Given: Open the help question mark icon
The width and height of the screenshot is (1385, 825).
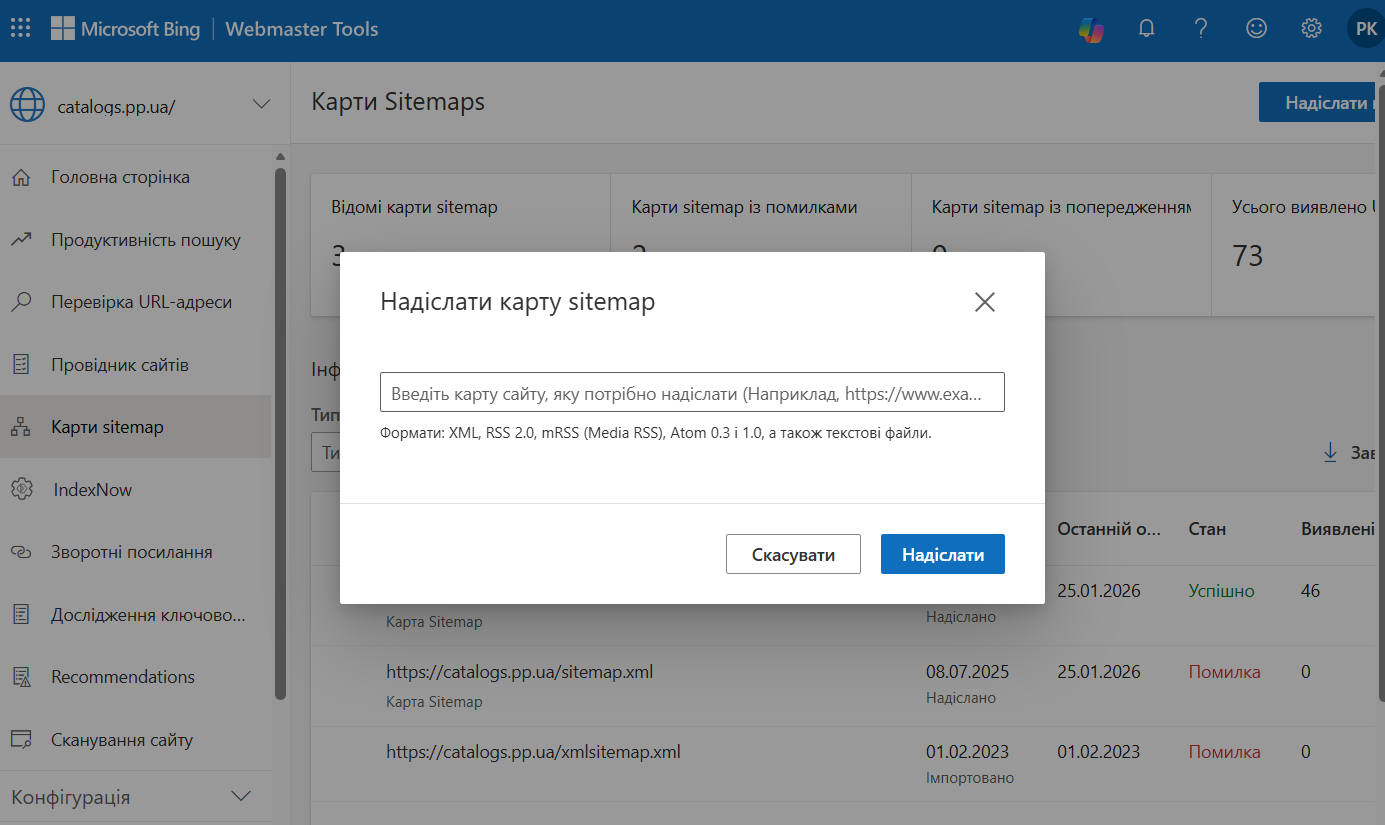Looking at the screenshot, I should 1202,29.
